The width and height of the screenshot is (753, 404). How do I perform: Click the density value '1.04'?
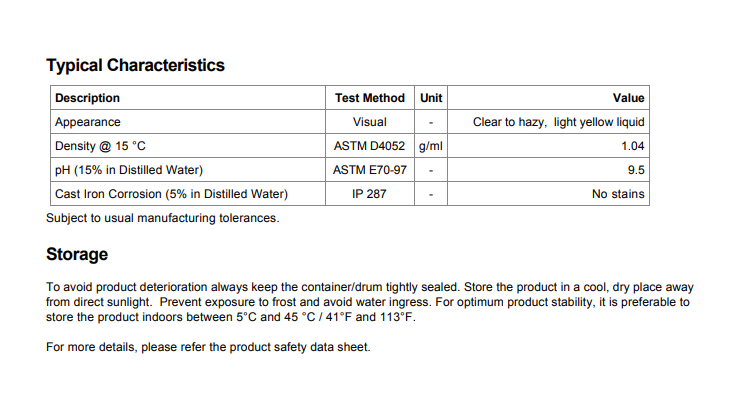632,146
